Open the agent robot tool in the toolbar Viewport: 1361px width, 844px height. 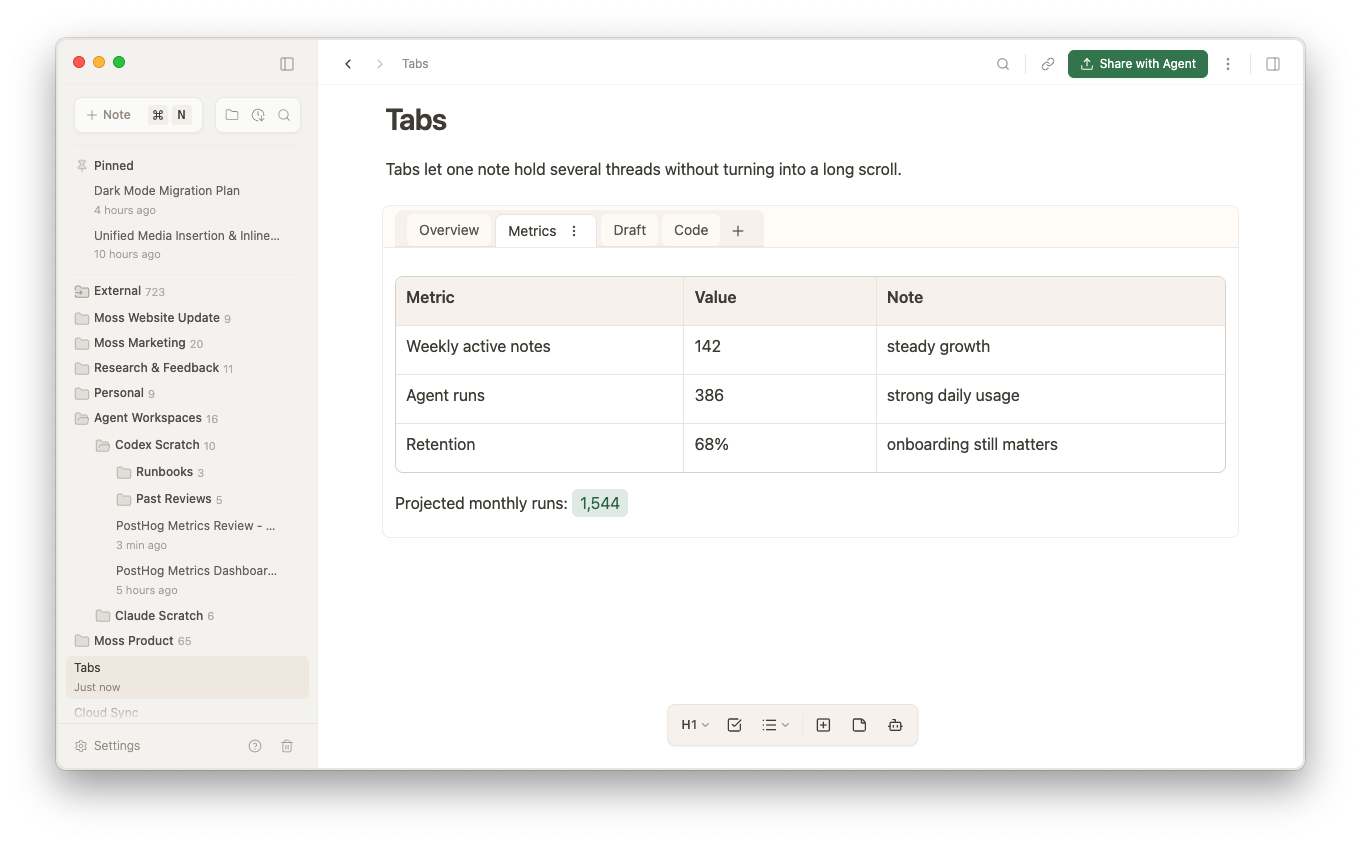[895, 724]
